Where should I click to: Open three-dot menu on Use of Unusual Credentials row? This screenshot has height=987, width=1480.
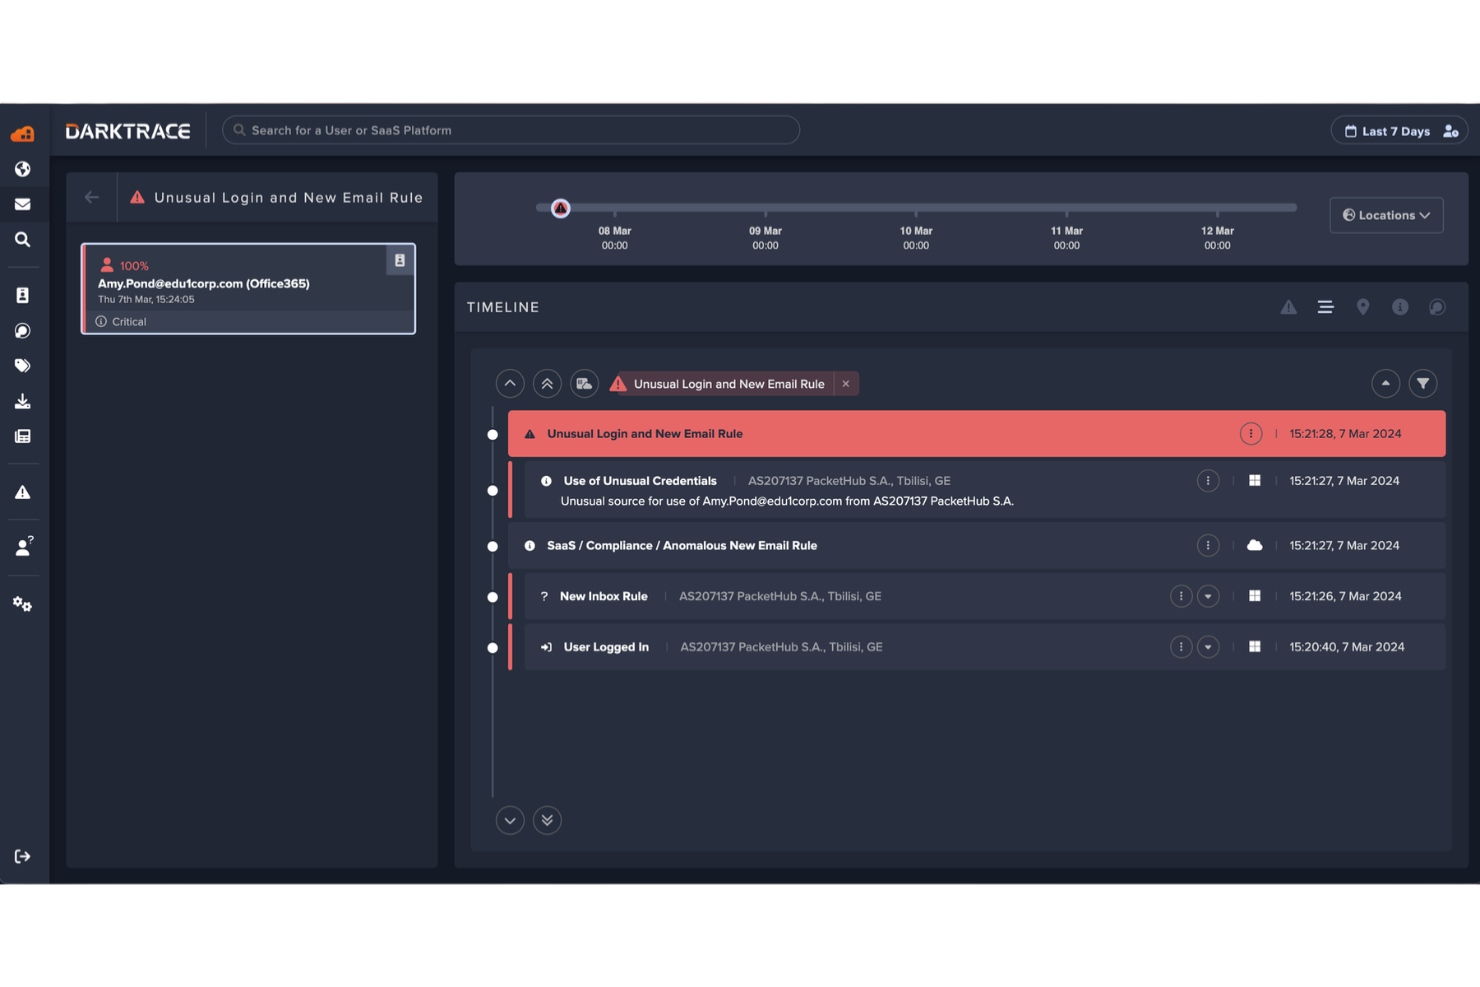pyautogui.click(x=1208, y=481)
